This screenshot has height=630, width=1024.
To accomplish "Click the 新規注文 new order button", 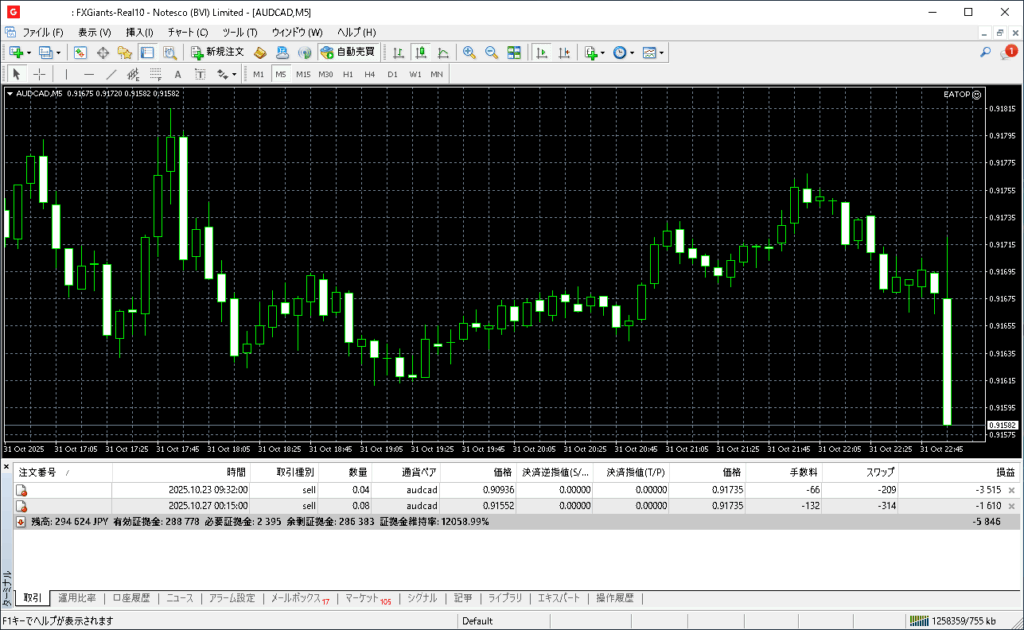I will [217, 52].
